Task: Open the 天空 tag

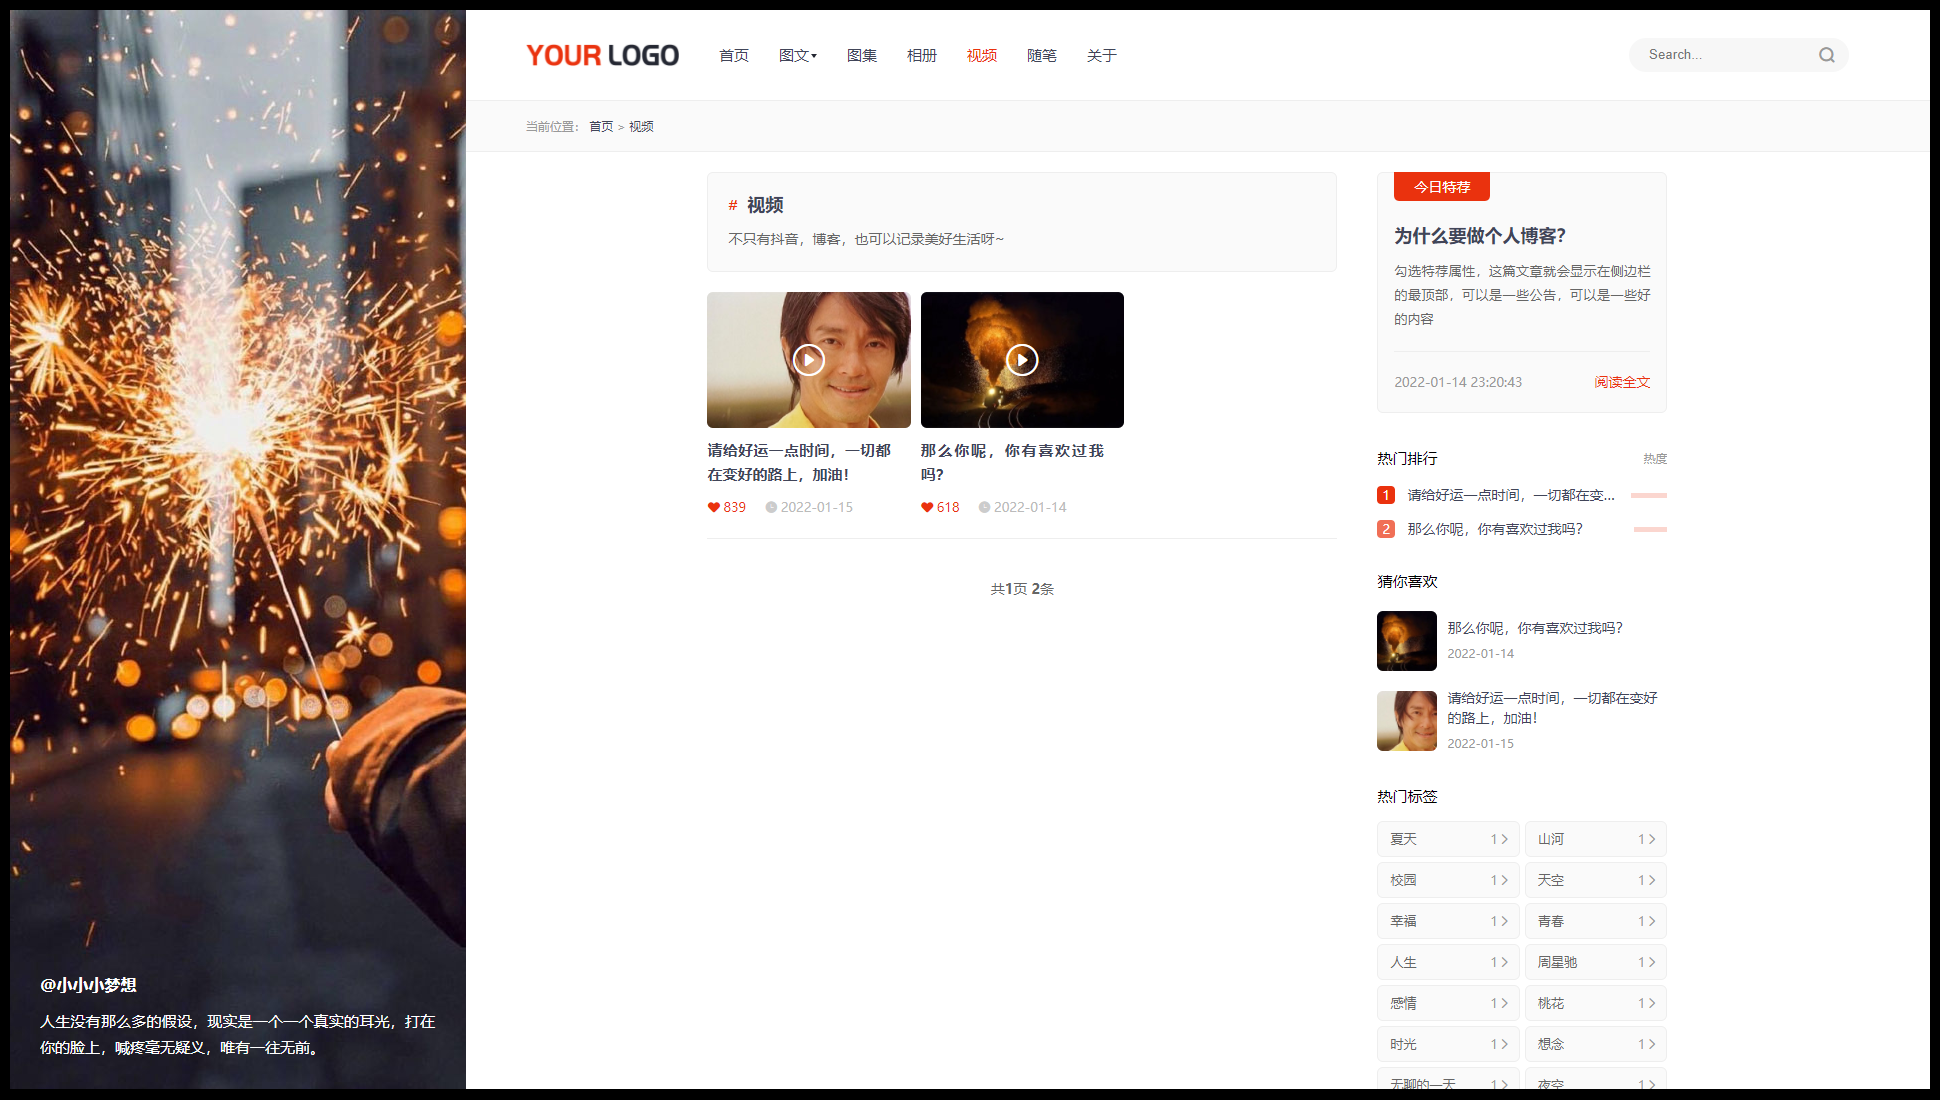Action: coord(1596,880)
